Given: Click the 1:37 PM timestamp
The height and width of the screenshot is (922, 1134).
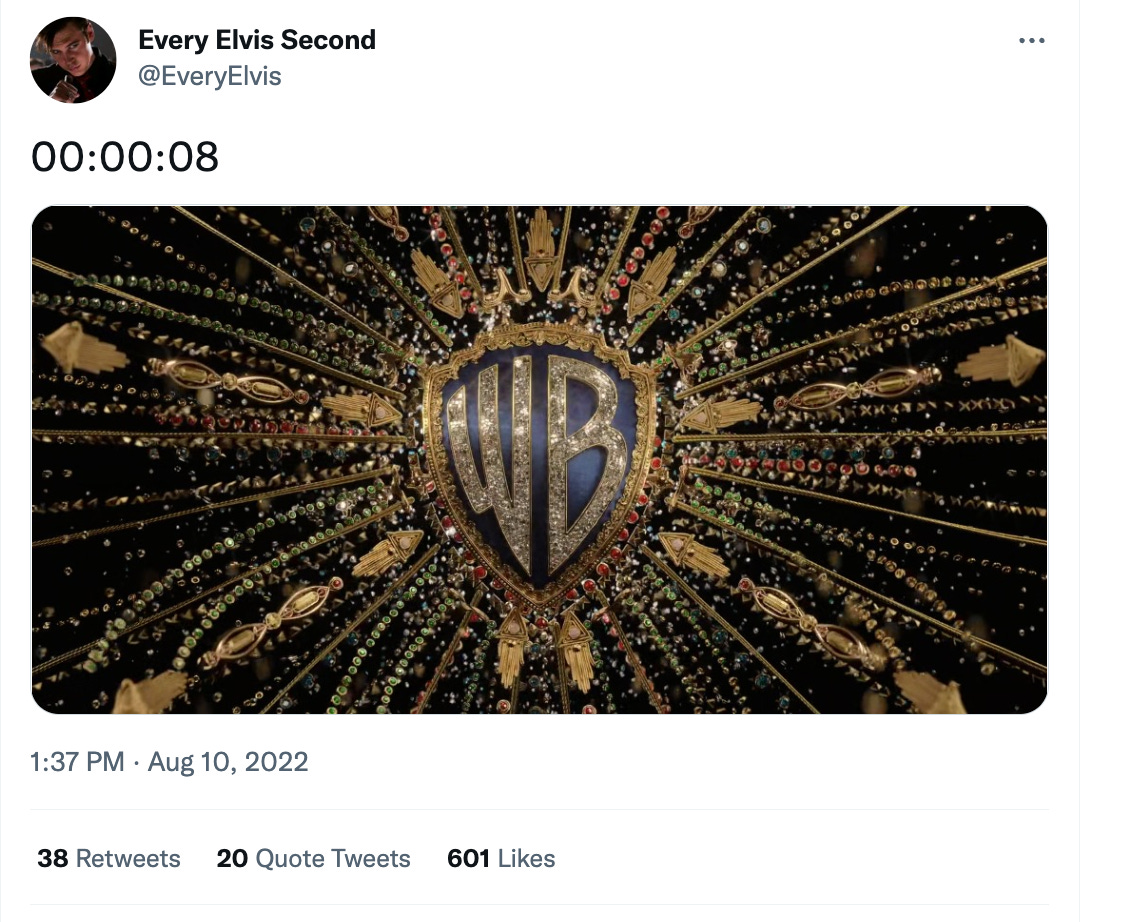Looking at the screenshot, I should 77,762.
